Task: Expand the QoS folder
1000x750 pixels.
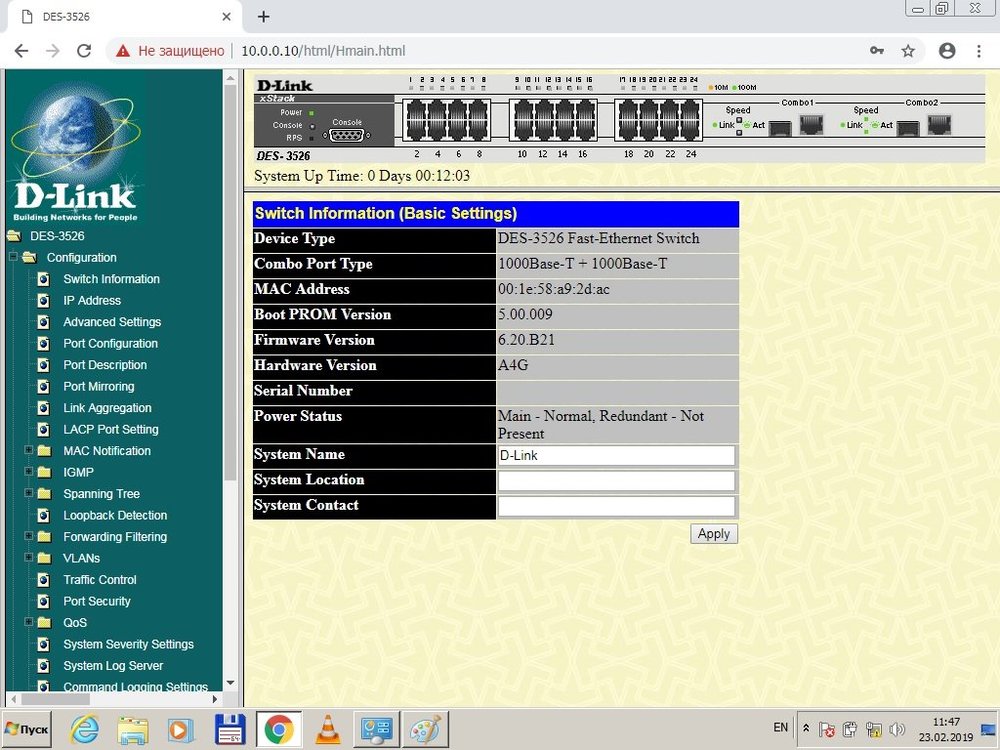Action: pyautogui.click(x=29, y=622)
